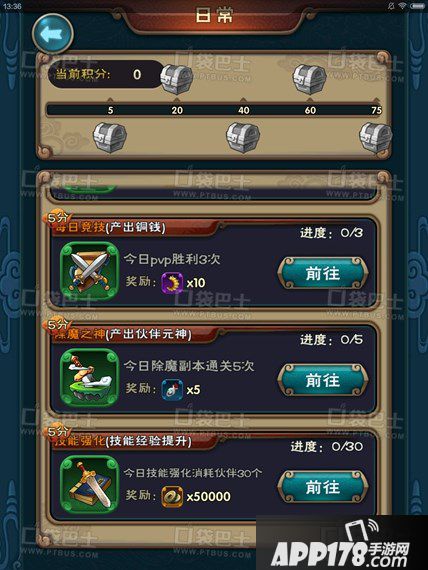
Task: Click 前往 for the pvp victory quest
Action: [x=323, y=273]
